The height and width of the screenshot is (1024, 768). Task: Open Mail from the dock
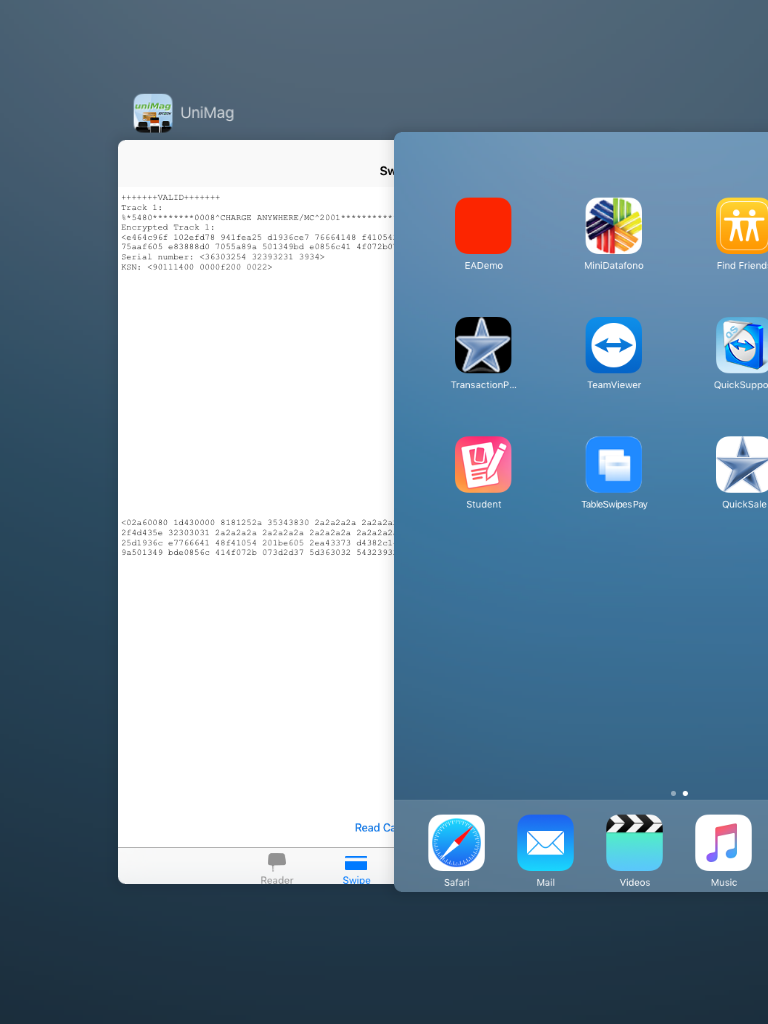click(545, 843)
